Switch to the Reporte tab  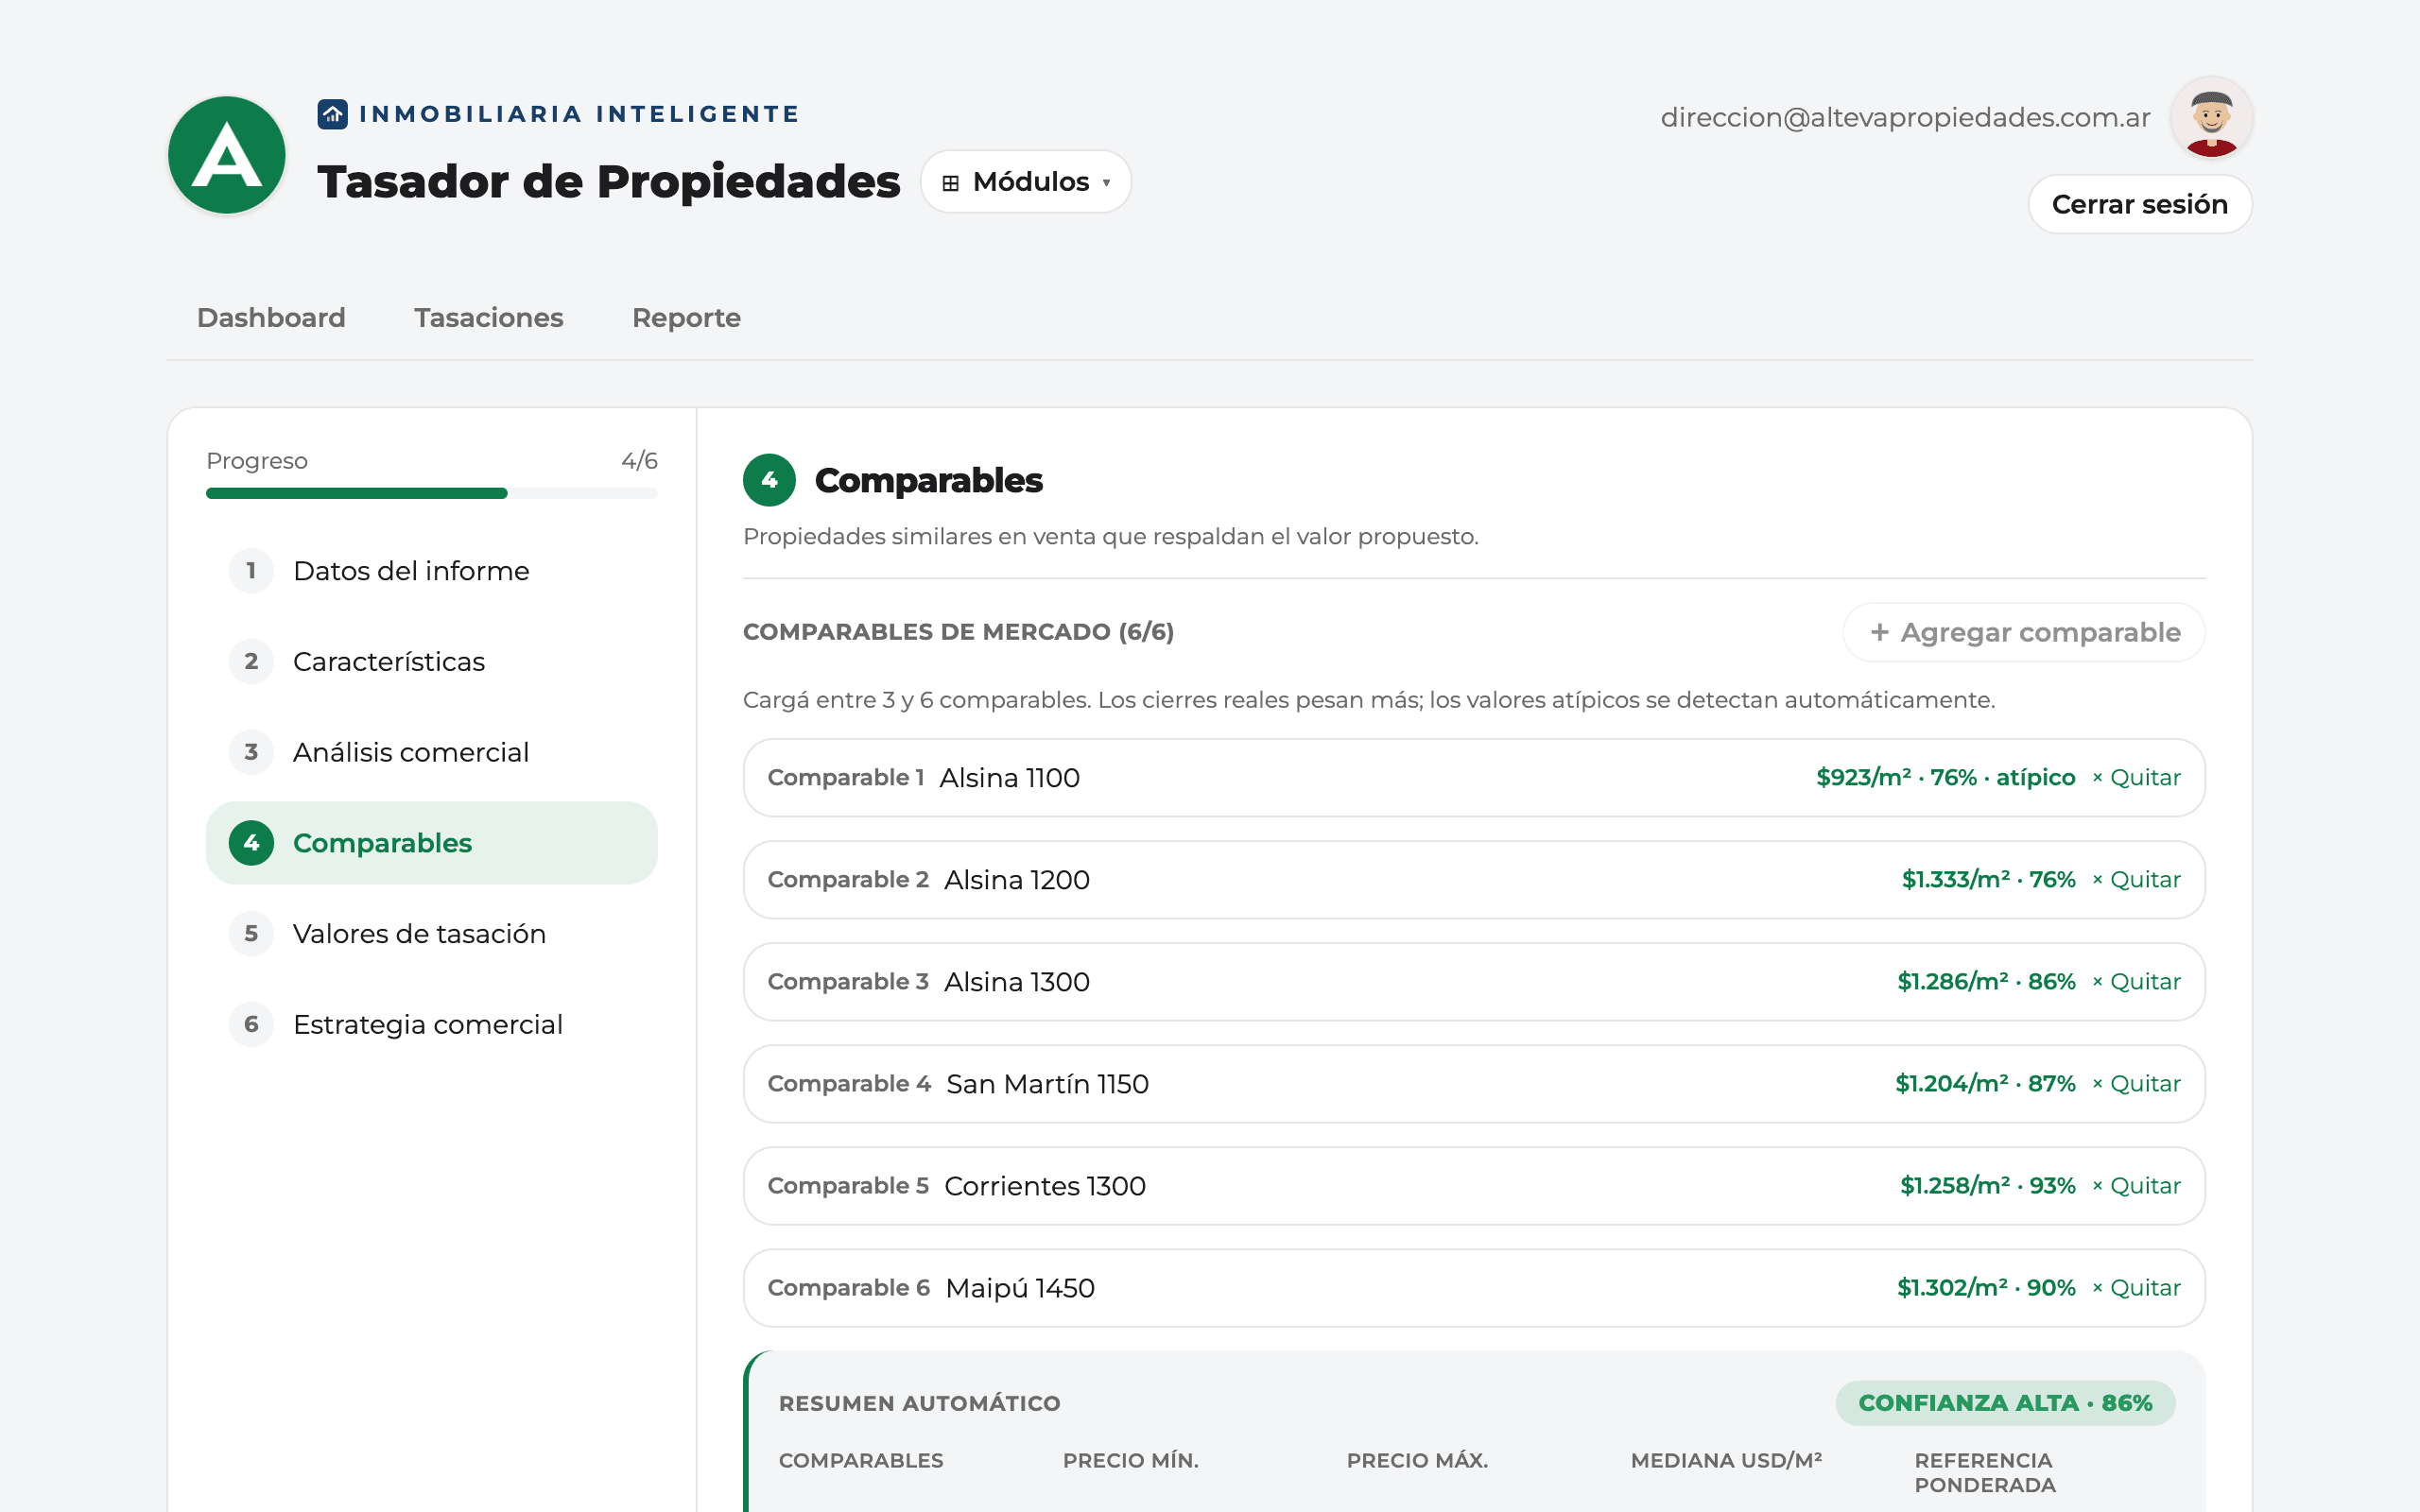click(x=686, y=318)
